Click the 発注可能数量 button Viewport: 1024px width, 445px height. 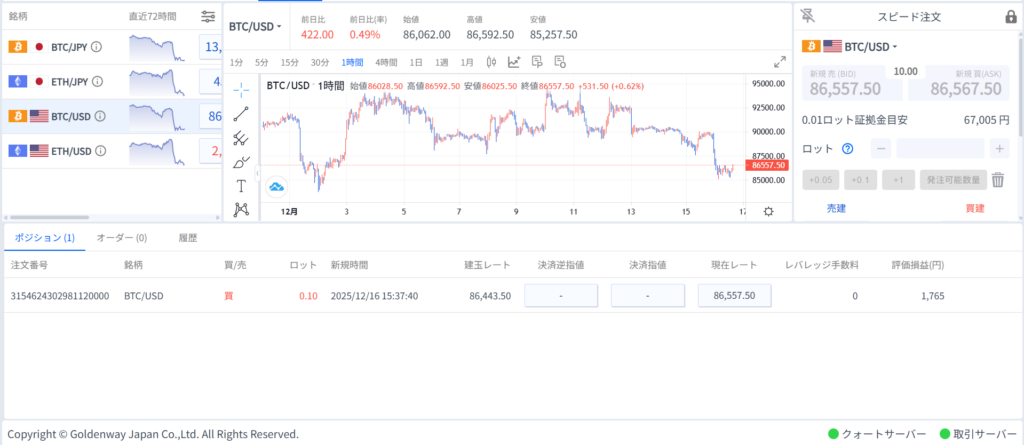(953, 180)
